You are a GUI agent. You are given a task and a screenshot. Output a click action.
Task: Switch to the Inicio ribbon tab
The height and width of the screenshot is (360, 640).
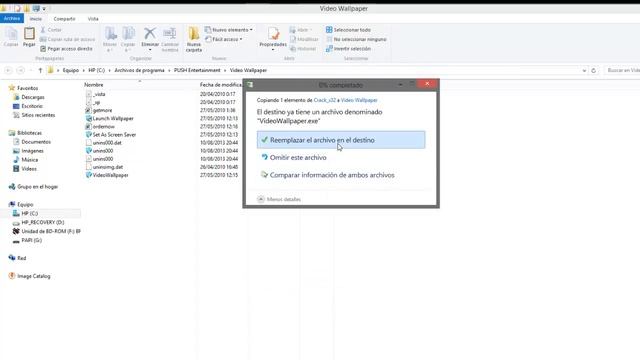tap(36, 19)
